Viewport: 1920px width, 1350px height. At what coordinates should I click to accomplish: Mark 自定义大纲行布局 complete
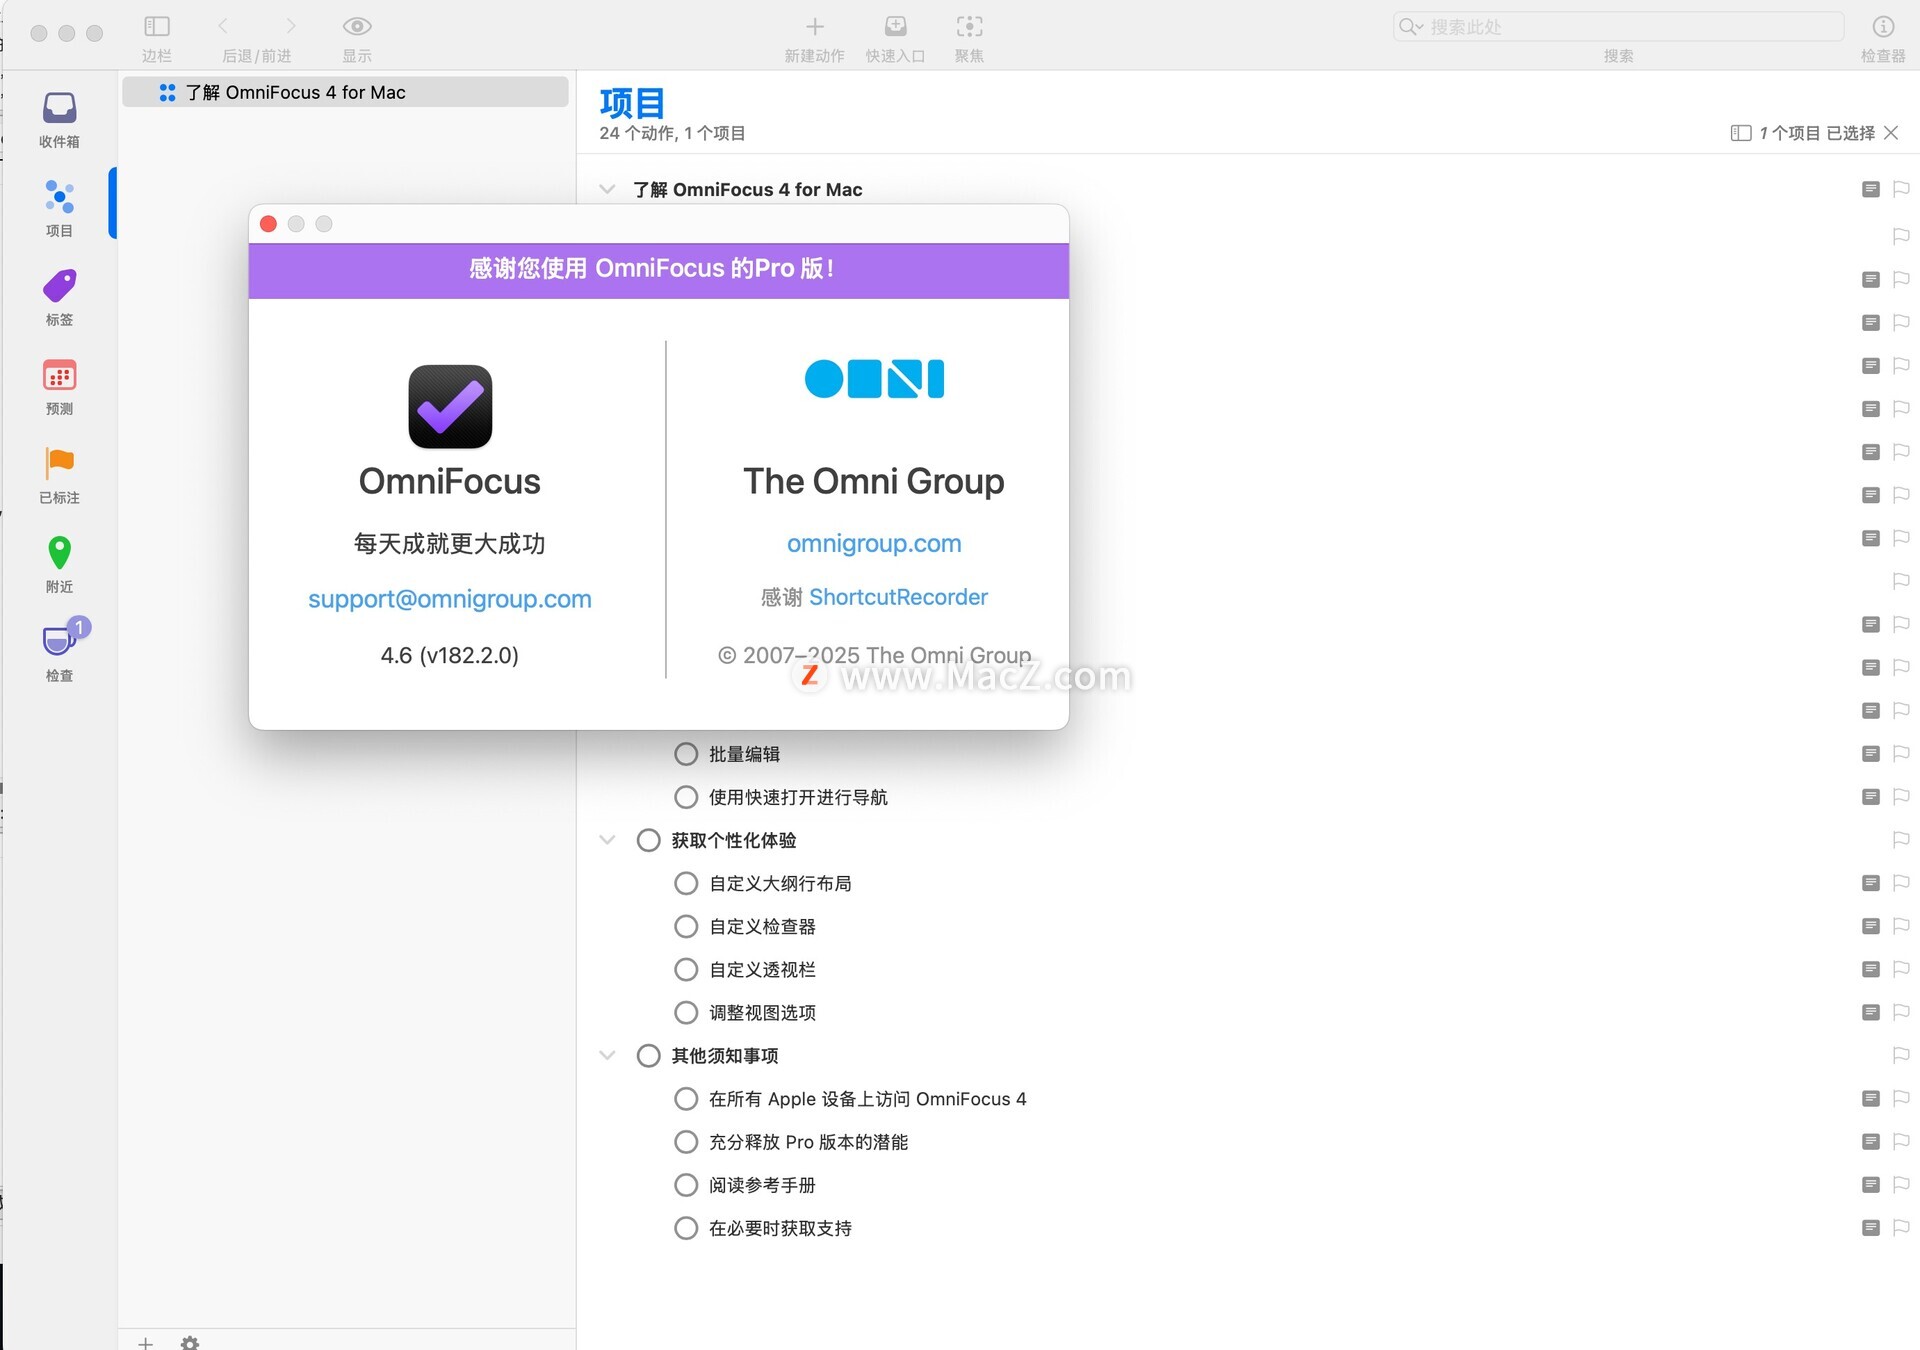[686, 883]
